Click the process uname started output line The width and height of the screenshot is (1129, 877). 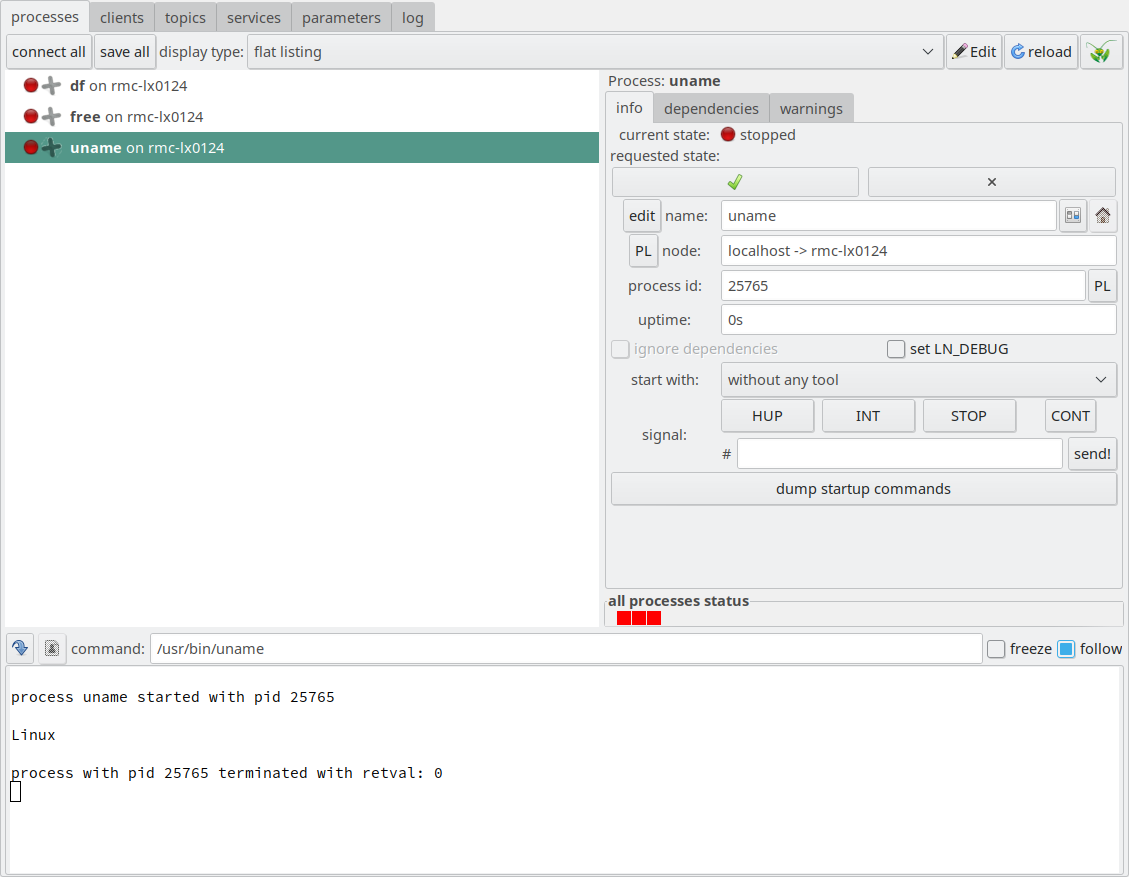click(x=173, y=697)
